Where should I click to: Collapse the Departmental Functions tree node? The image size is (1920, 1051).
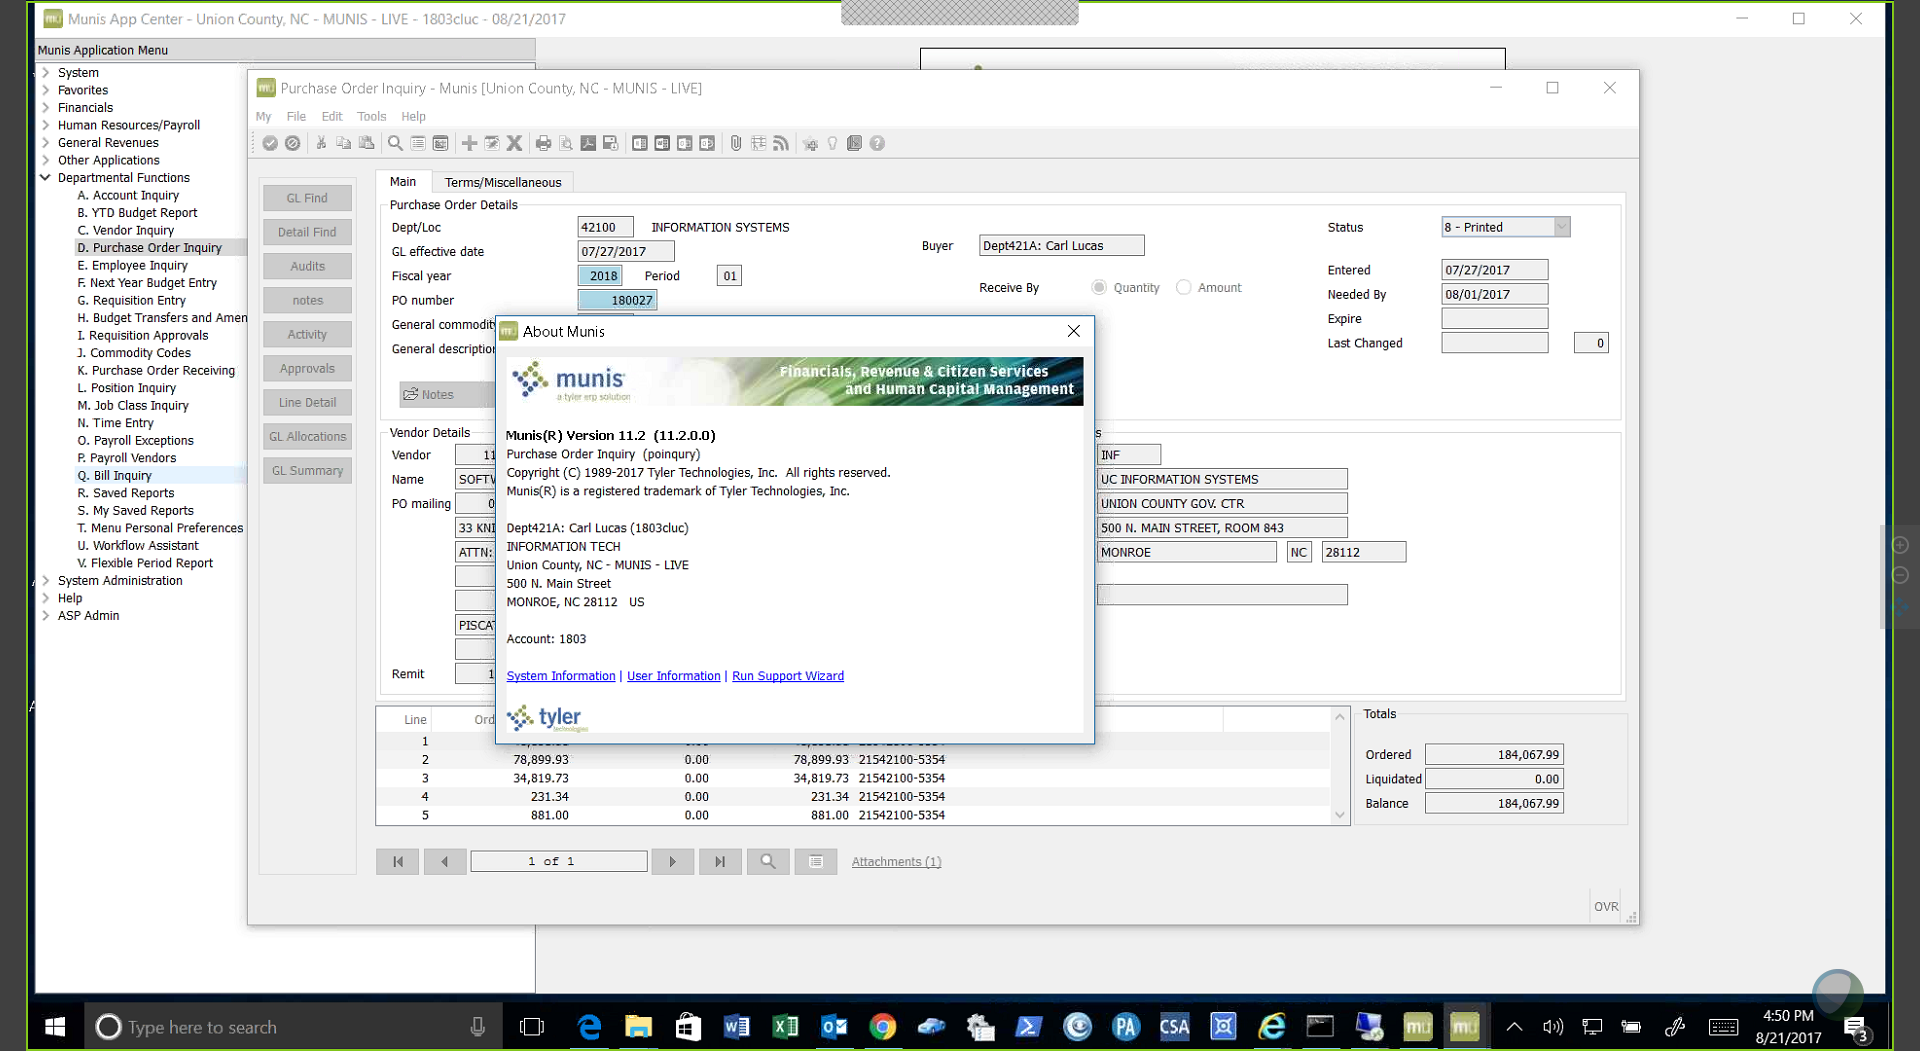pos(46,178)
